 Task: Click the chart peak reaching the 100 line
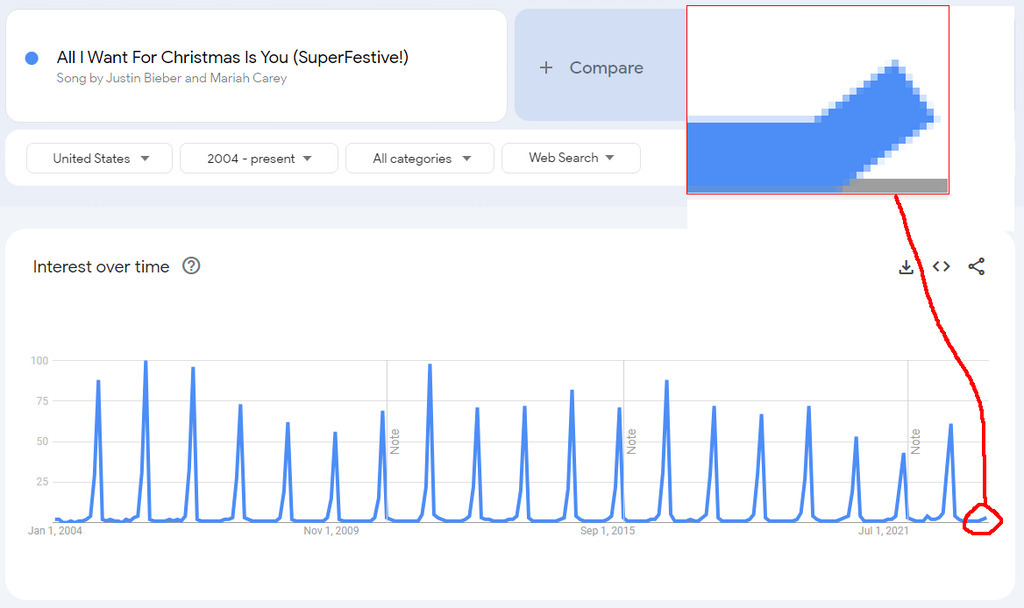point(146,362)
